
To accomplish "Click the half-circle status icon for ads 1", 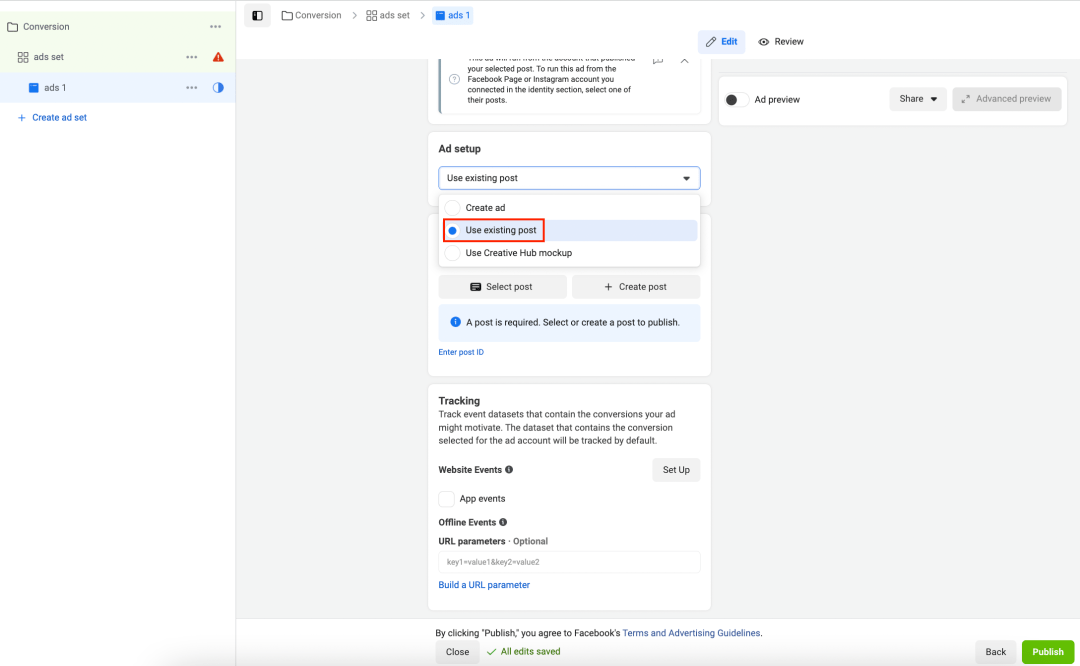I will point(218,88).
